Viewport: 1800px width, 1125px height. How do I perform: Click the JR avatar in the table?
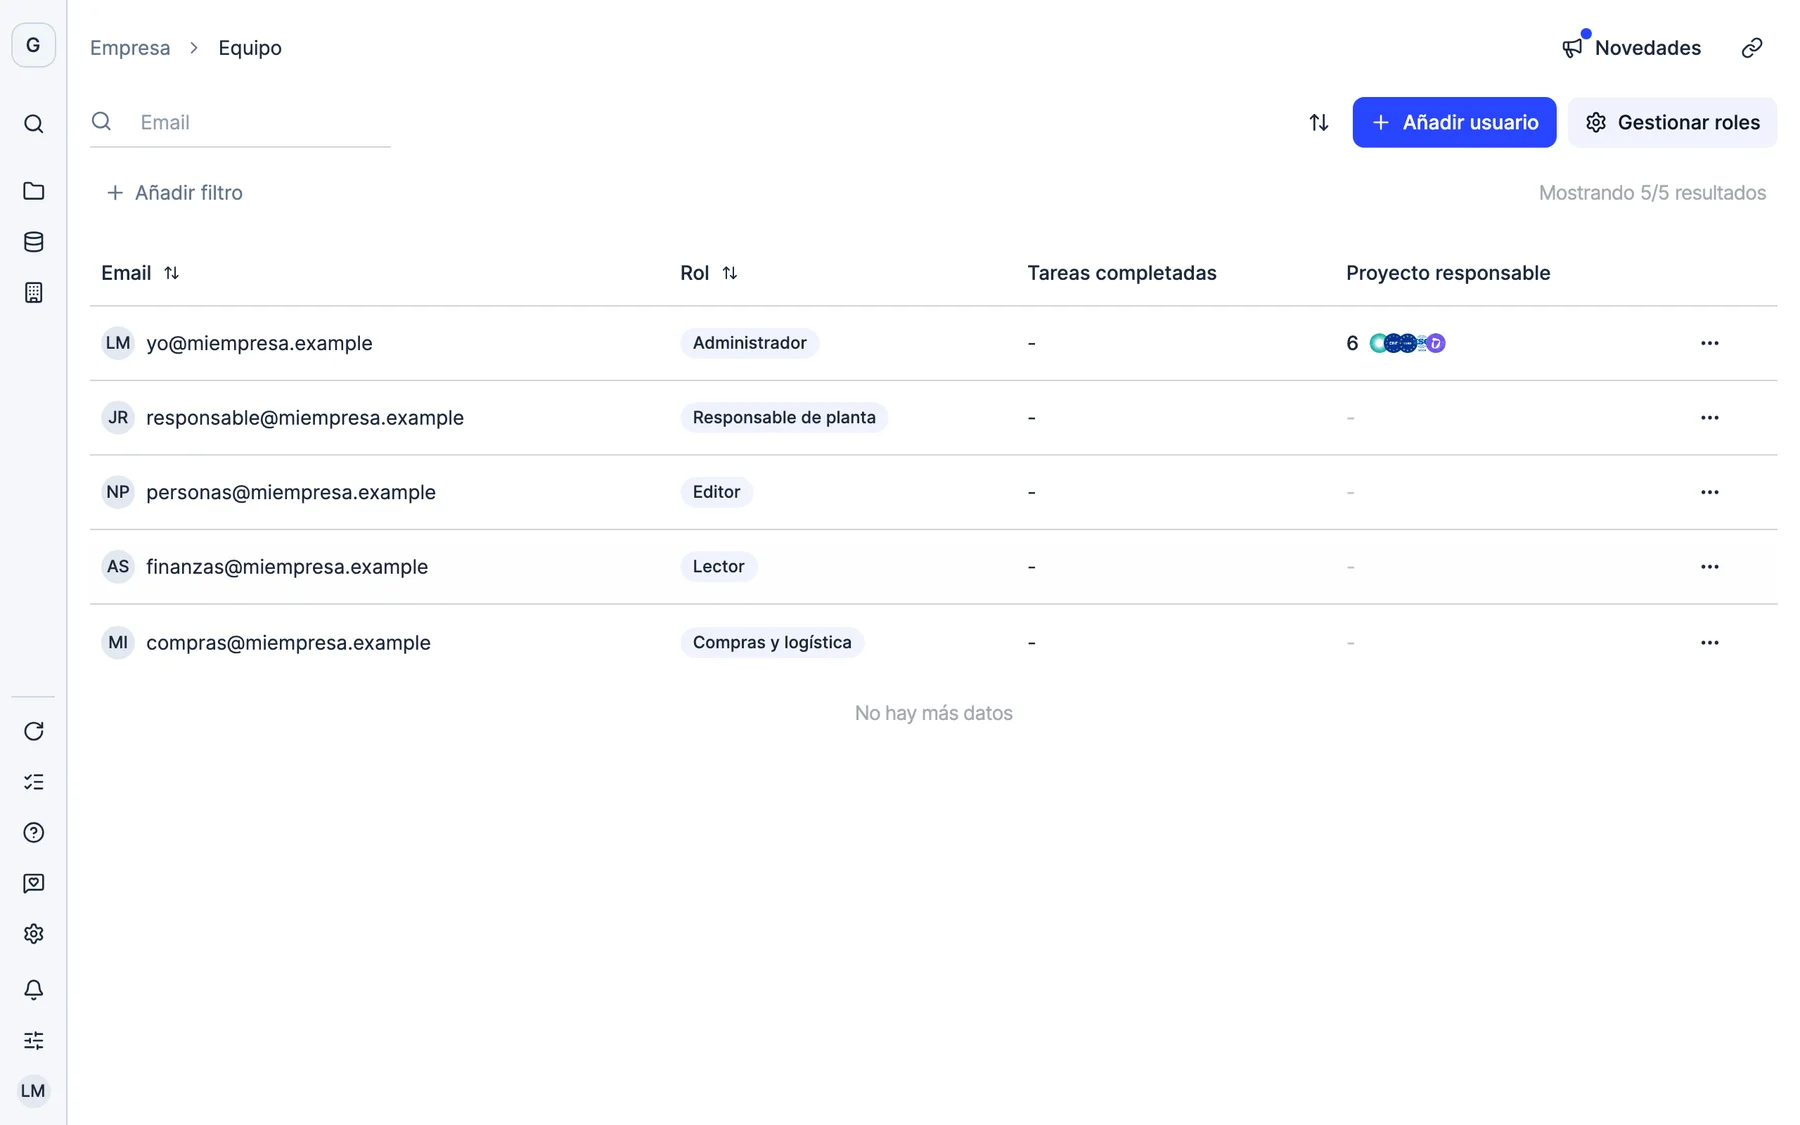(x=118, y=418)
